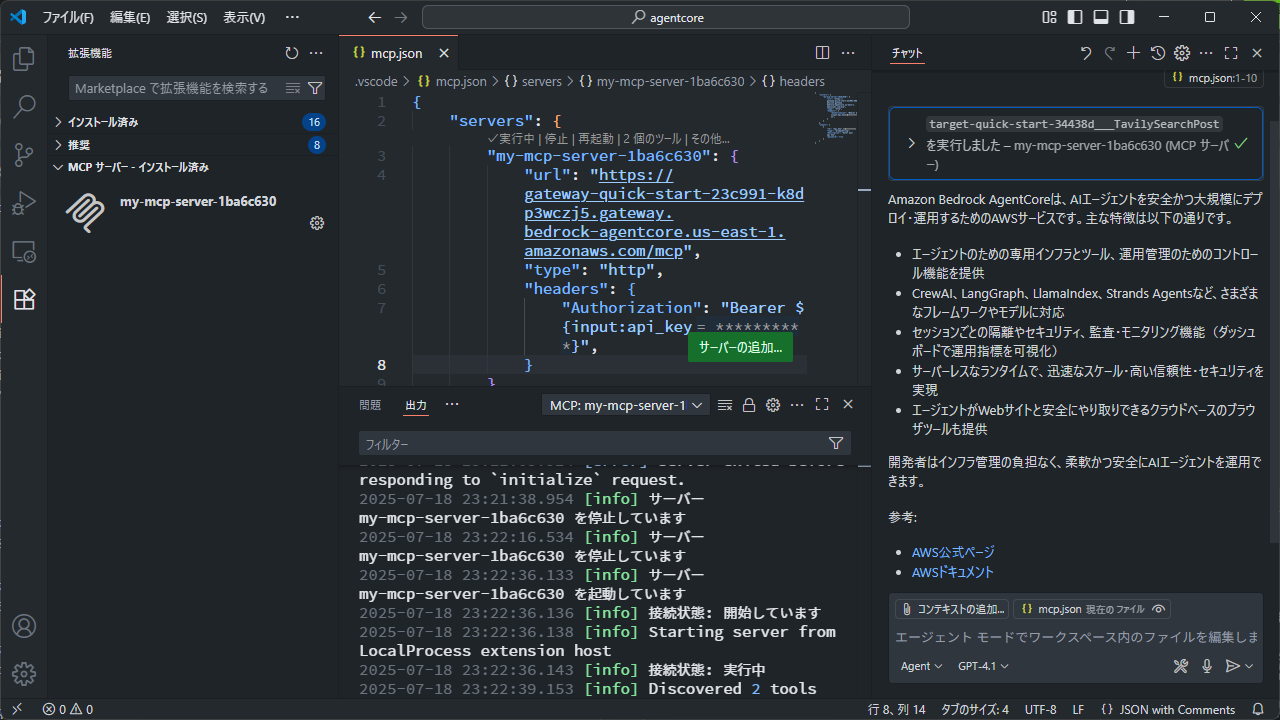Expand the TavilySearchPost tool call details

[x=911, y=144]
